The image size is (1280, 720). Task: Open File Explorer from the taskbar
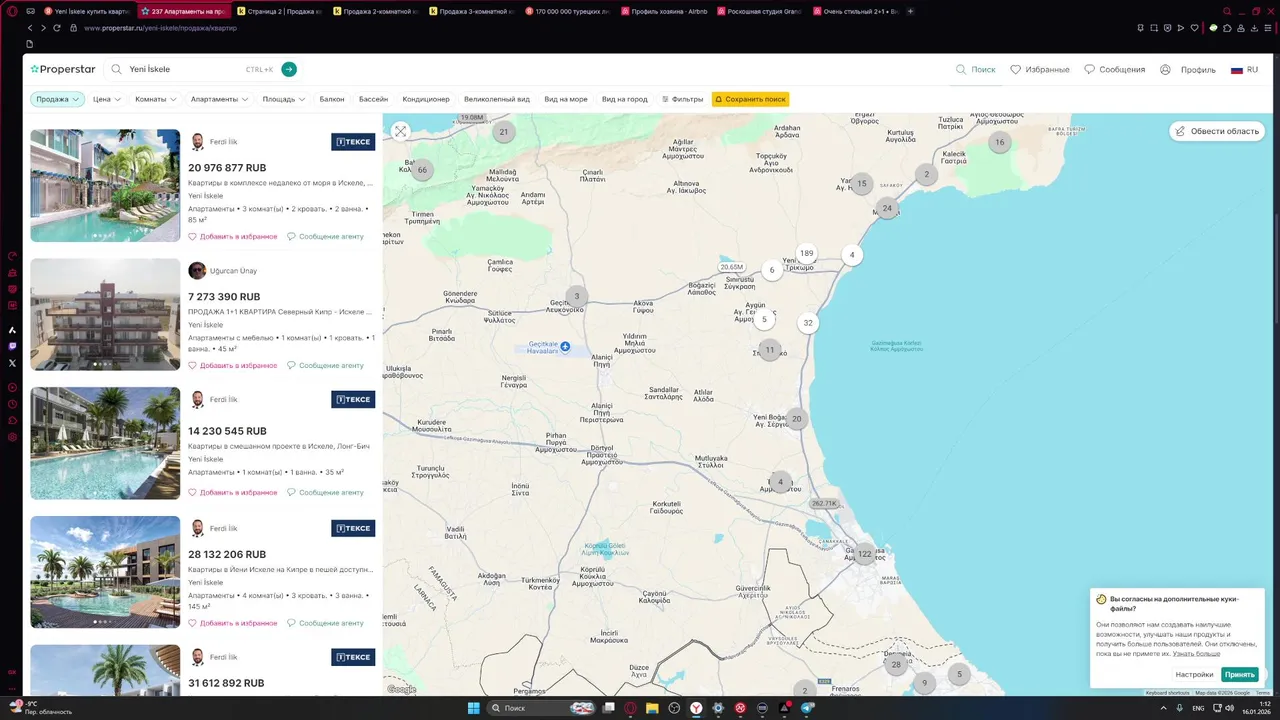652,708
